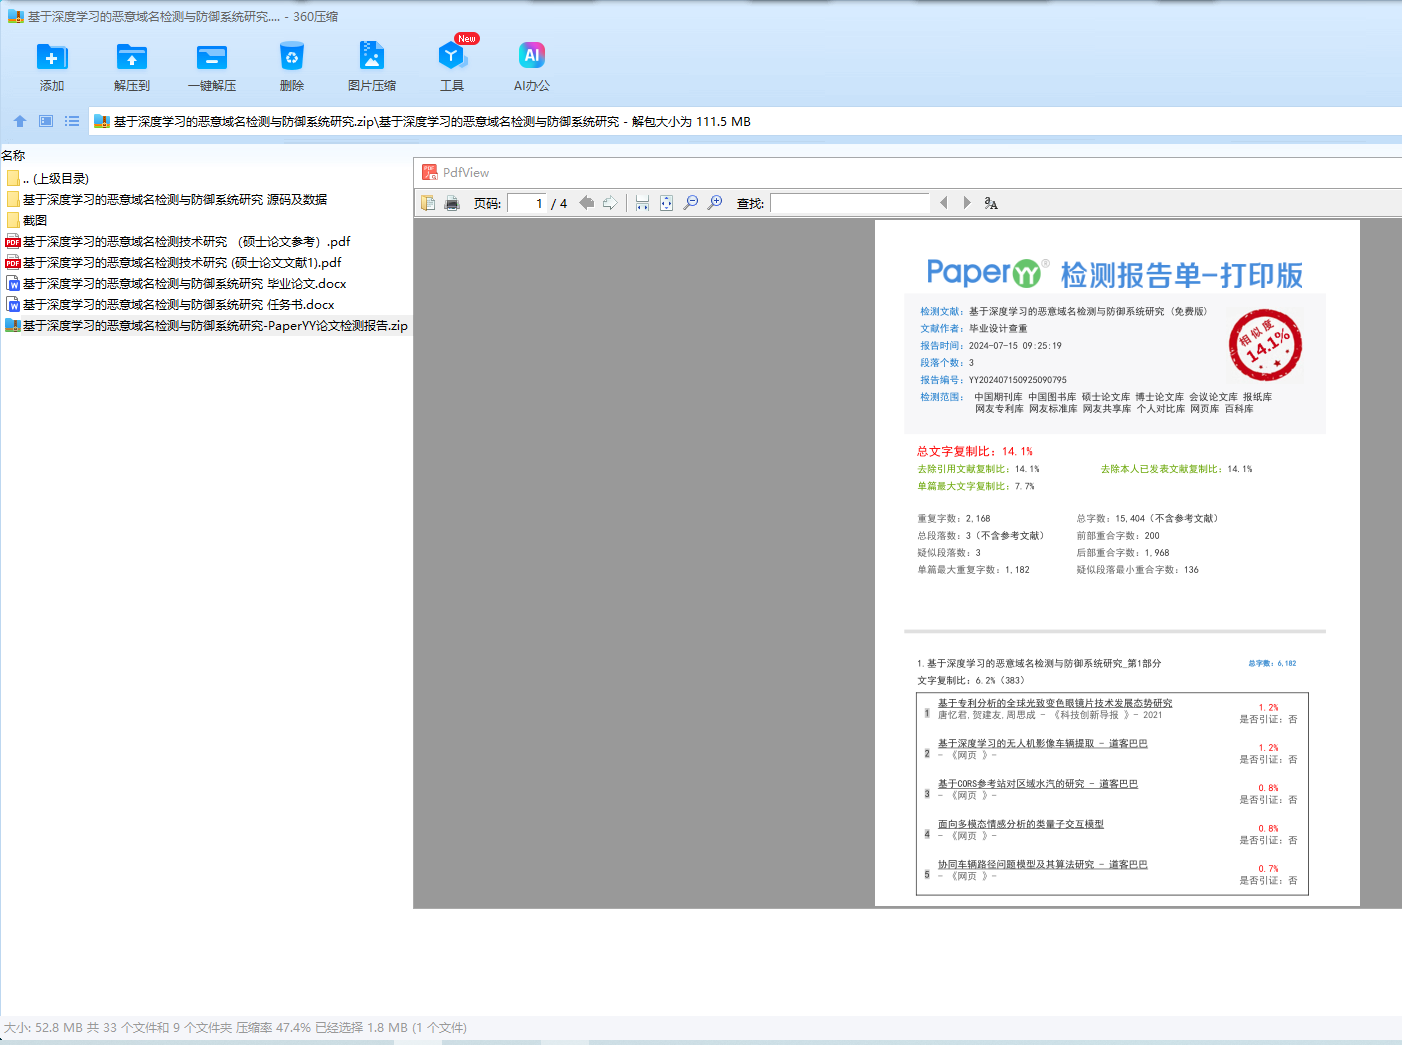Select the 截图 folder
The image size is (1402, 1045).
click(206, 220)
